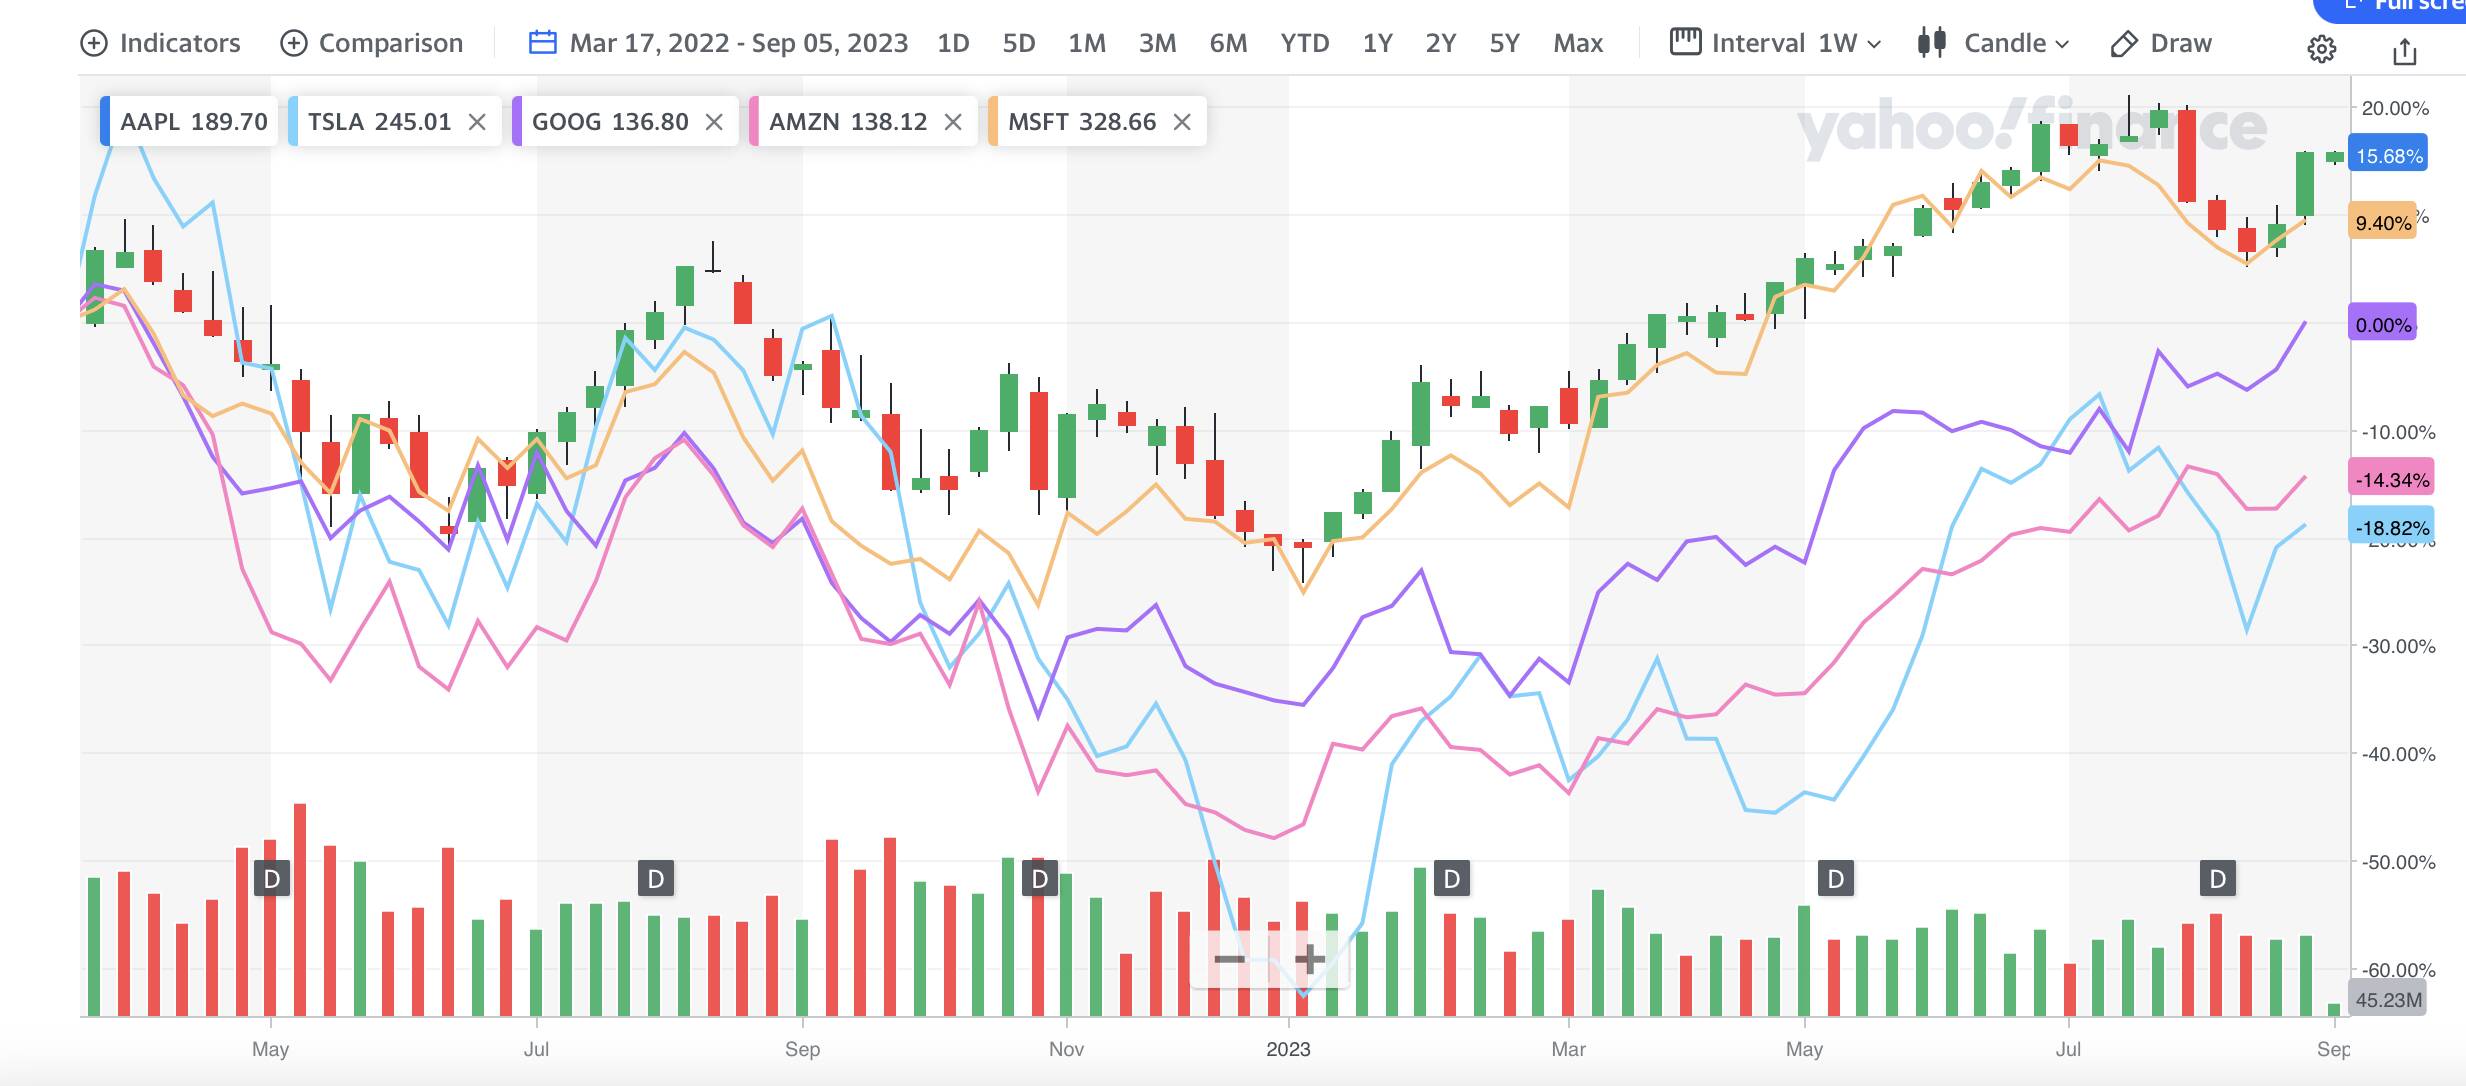The width and height of the screenshot is (2466, 1086).
Task: Click the plus icon beside Comparison
Action: point(293,43)
